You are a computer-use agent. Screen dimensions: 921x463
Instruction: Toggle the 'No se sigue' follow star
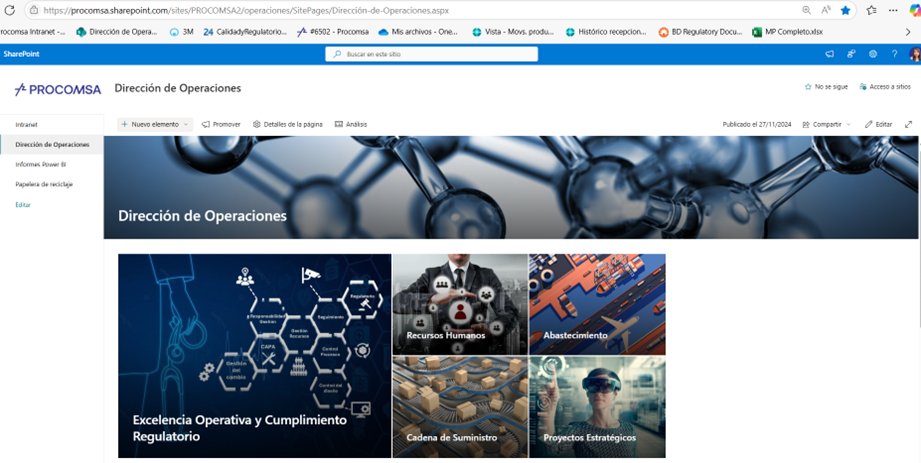(826, 87)
